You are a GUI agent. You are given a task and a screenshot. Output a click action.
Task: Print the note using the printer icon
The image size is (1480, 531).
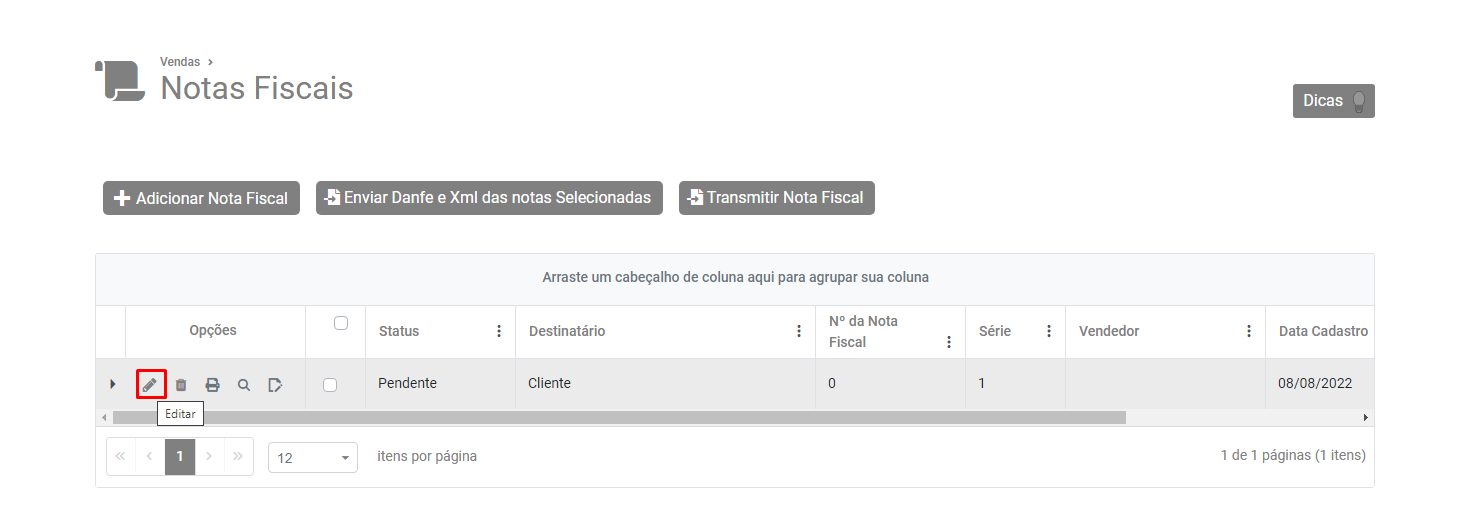212,385
